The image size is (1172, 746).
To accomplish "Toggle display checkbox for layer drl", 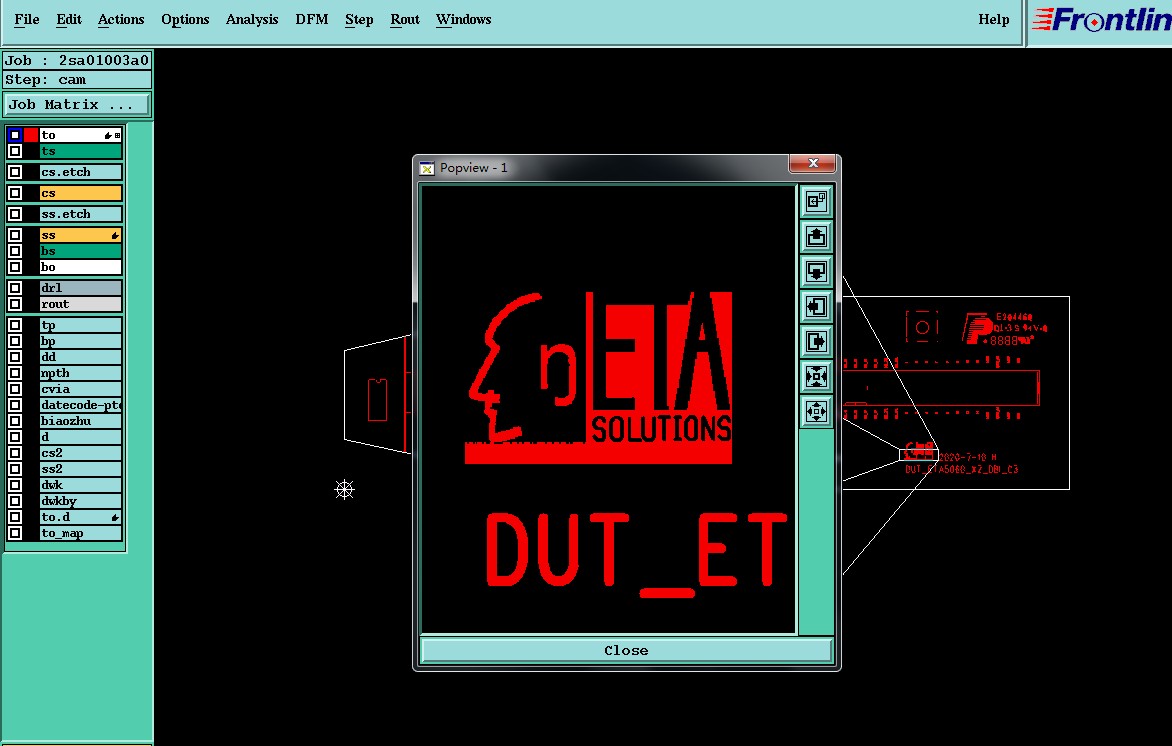I will (x=15, y=288).
